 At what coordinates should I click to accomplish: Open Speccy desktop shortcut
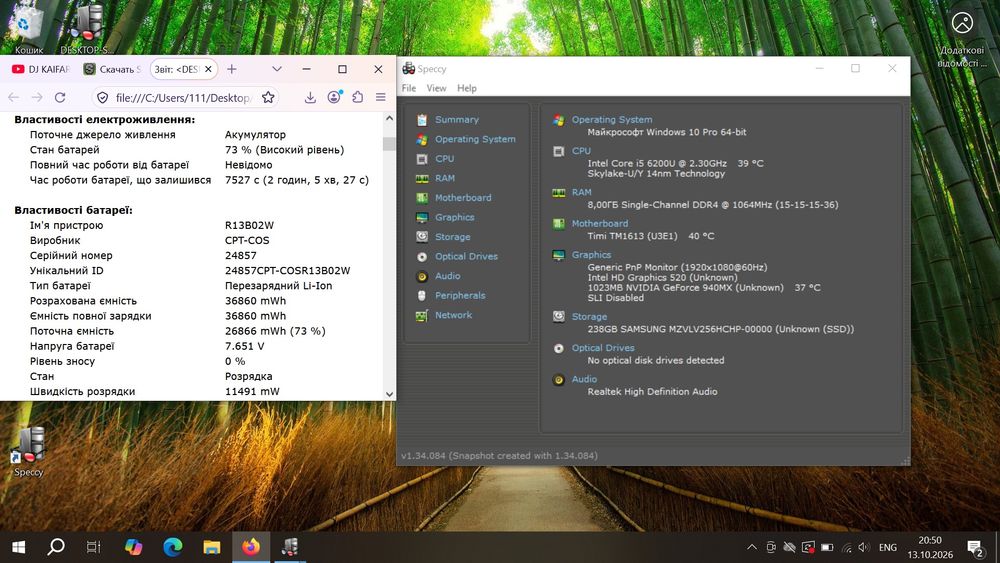pos(29,451)
